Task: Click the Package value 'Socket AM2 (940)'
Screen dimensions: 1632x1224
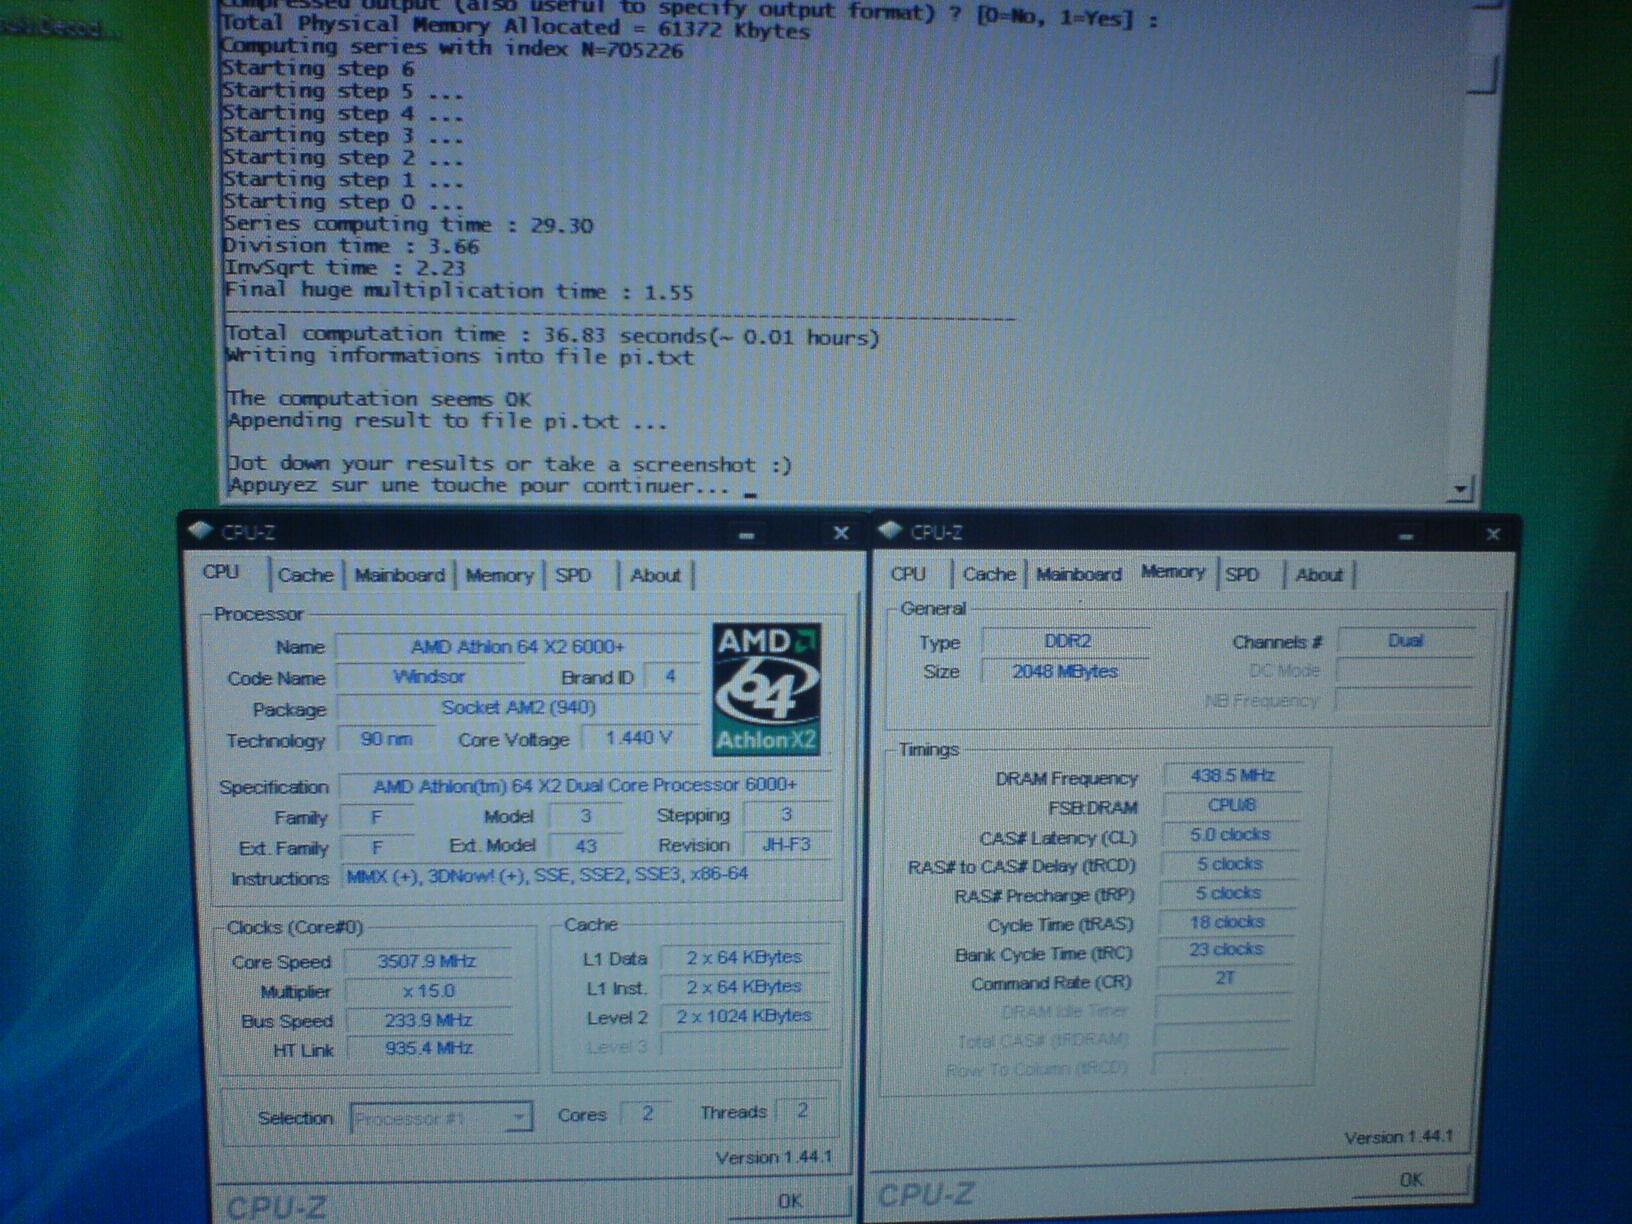Action: click(518, 708)
